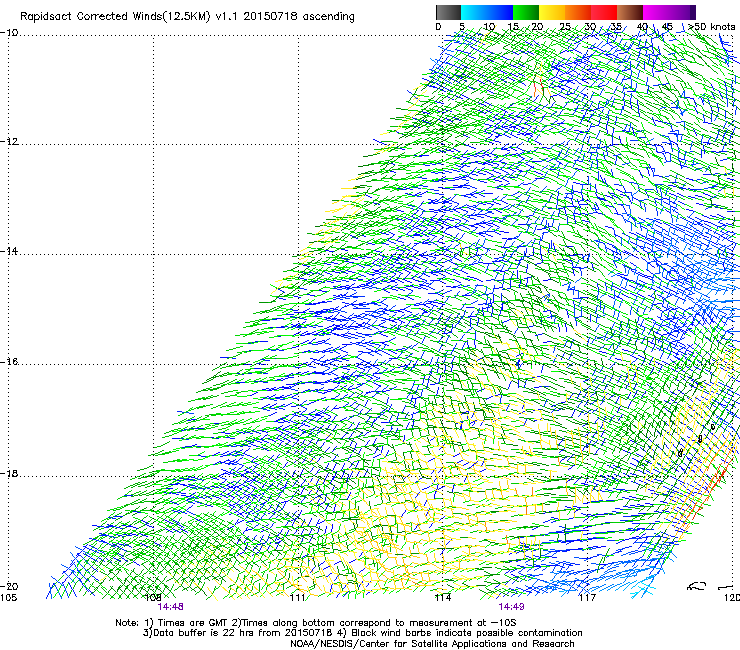The image size is (740, 650).
Task: Select the red 30-35 knots legend swatch
Action: pos(604,12)
